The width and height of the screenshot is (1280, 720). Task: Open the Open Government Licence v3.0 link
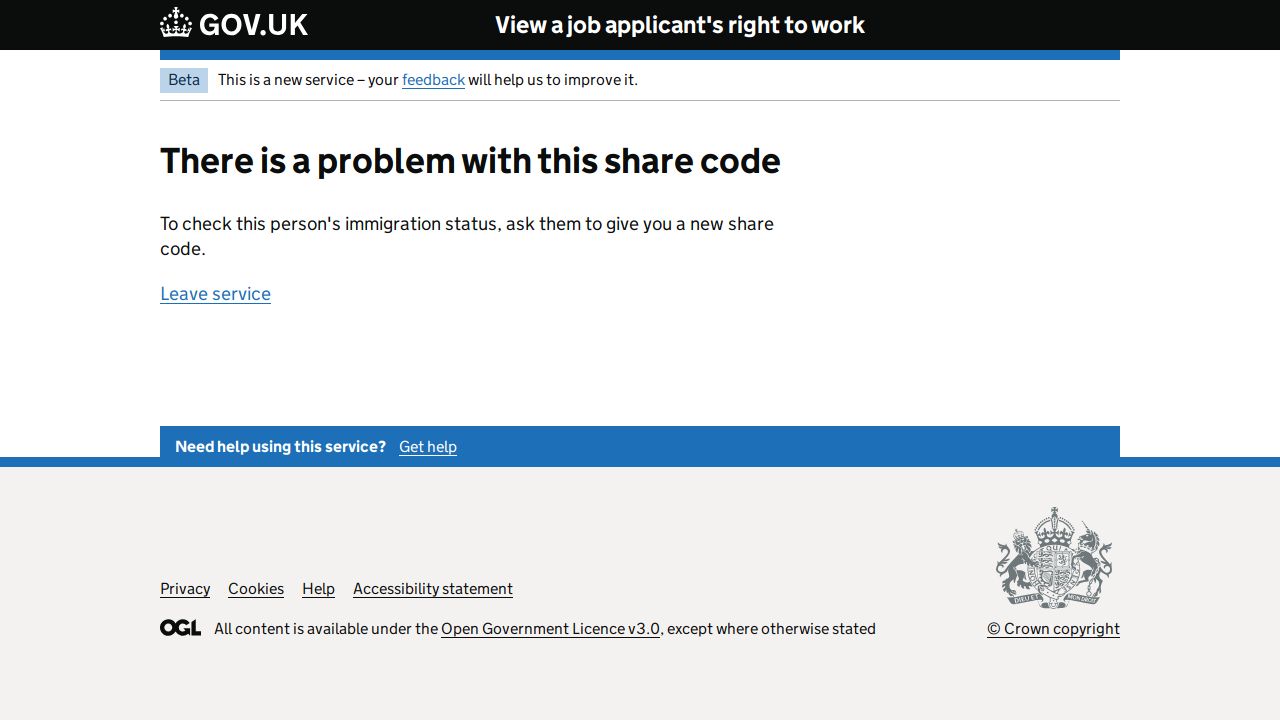pyautogui.click(x=550, y=629)
